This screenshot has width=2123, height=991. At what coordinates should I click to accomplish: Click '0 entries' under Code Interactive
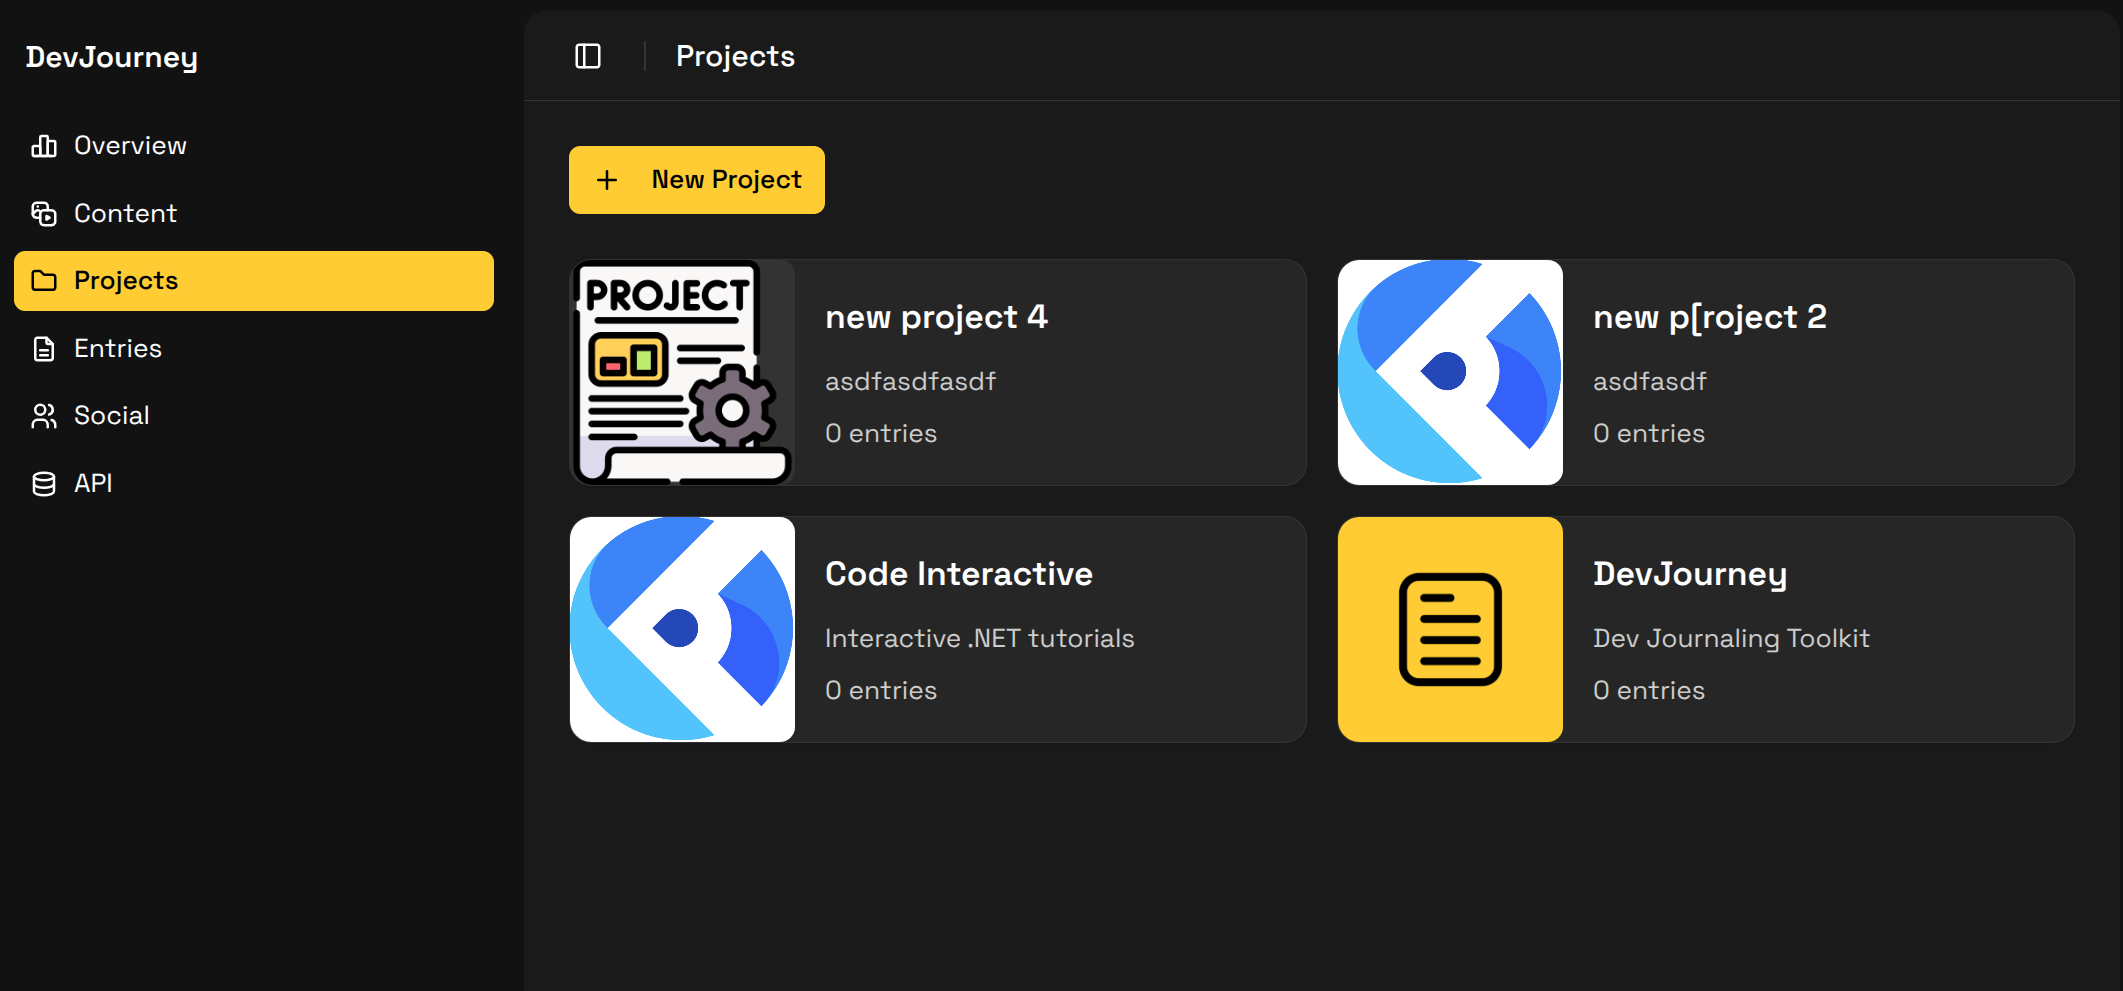pyautogui.click(x=881, y=691)
